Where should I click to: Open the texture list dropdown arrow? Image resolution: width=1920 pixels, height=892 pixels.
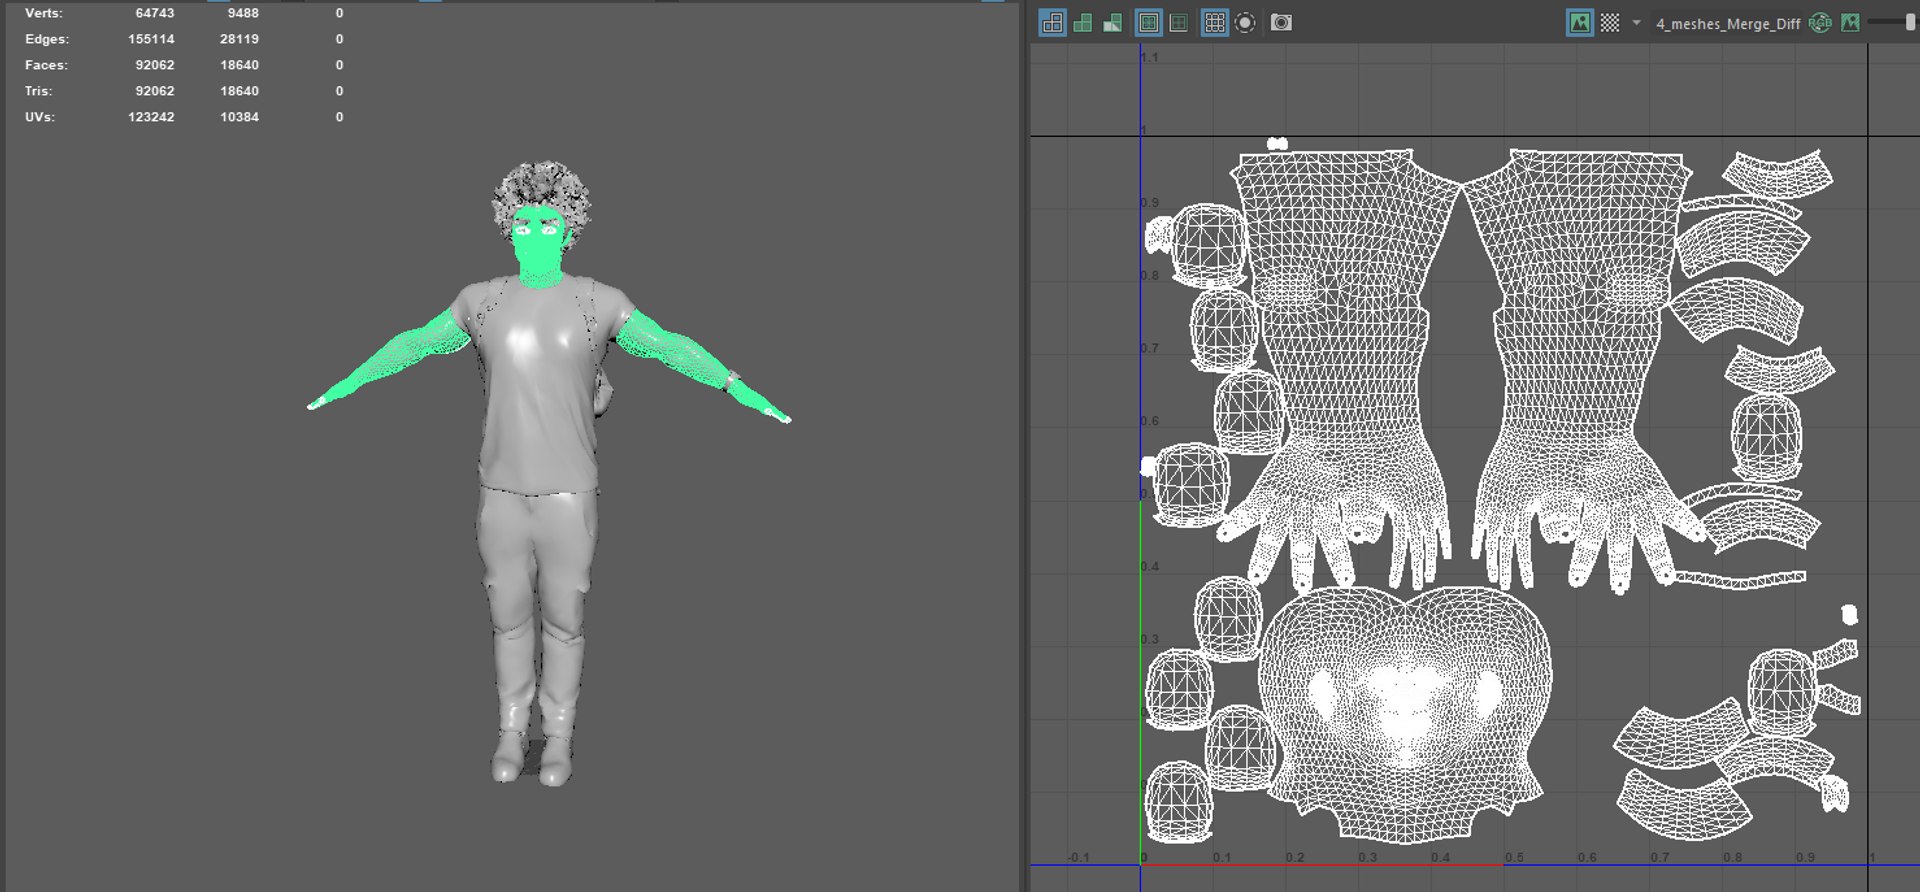[x=1636, y=22]
